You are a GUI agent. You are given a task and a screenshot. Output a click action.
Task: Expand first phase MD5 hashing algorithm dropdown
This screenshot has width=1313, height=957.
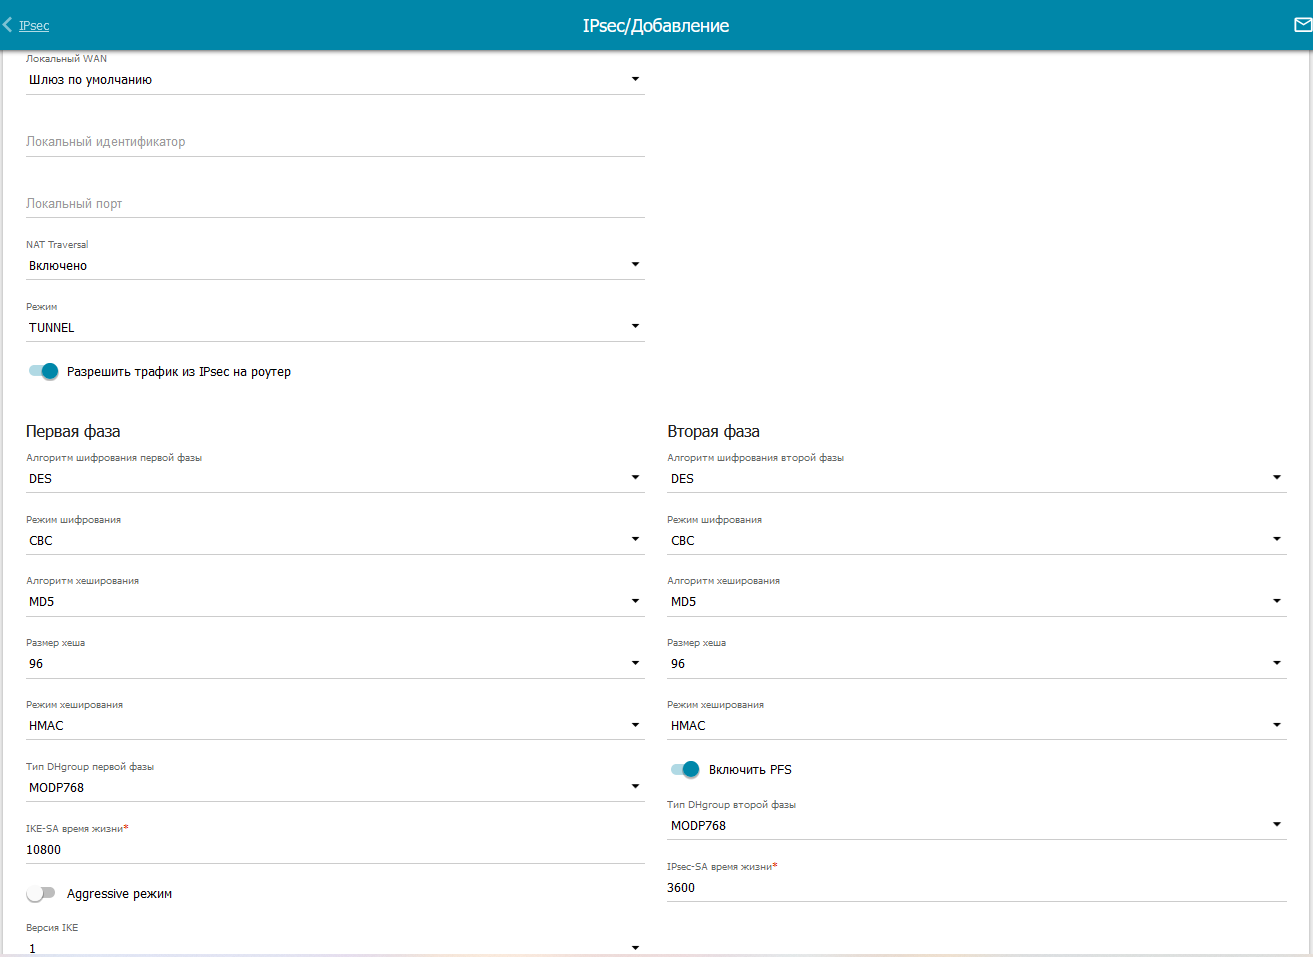pyautogui.click(x=334, y=602)
